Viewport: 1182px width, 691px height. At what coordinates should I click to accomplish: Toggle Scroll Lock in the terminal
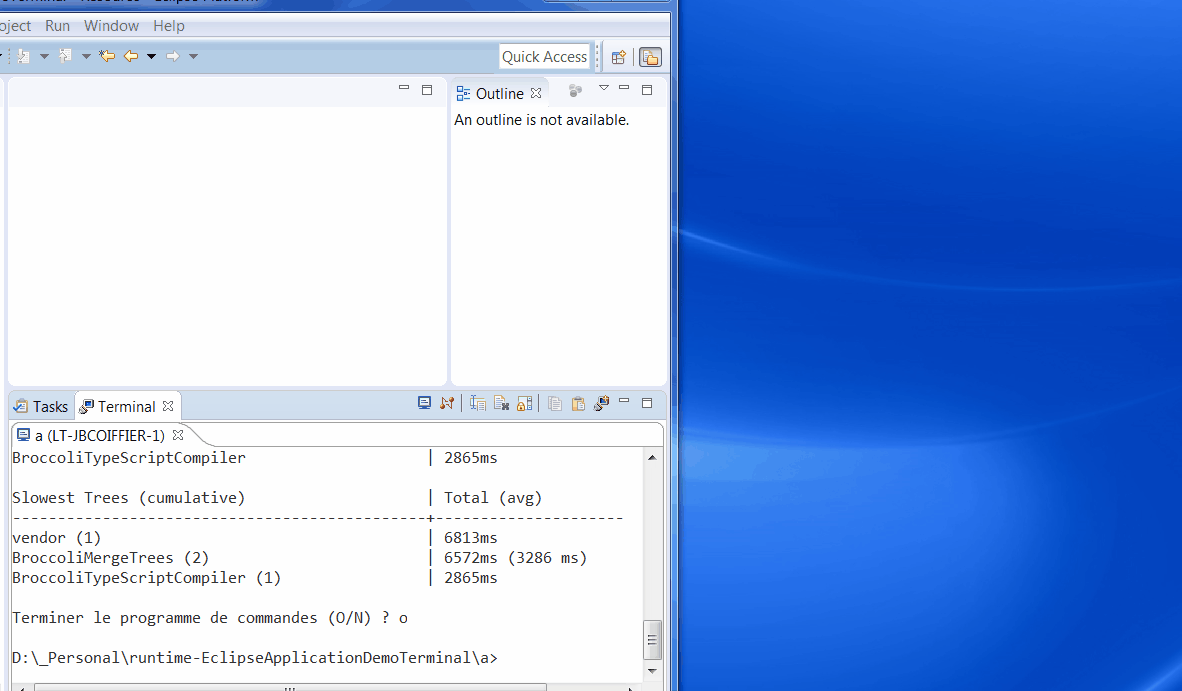(524, 404)
